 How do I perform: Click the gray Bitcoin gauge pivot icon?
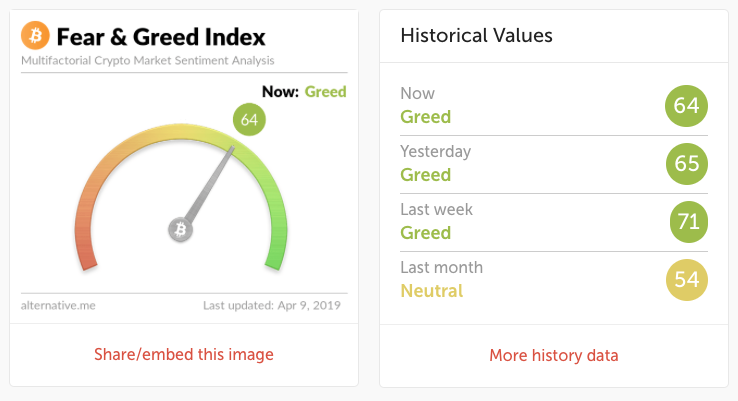(x=181, y=230)
